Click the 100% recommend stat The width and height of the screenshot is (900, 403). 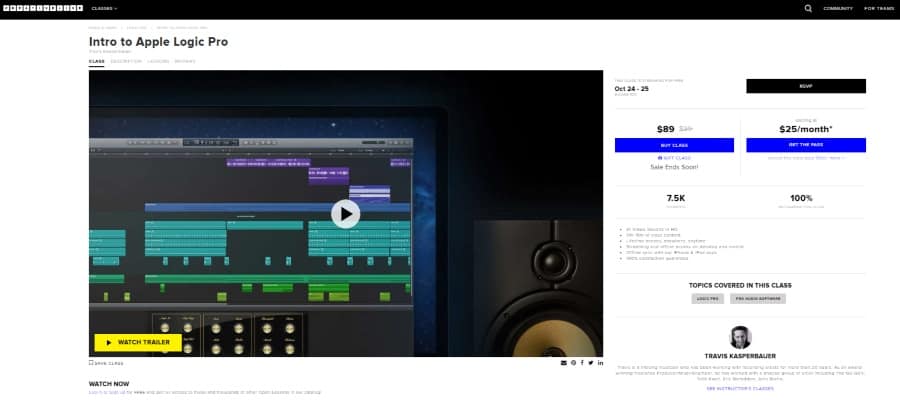pyautogui.click(x=801, y=198)
